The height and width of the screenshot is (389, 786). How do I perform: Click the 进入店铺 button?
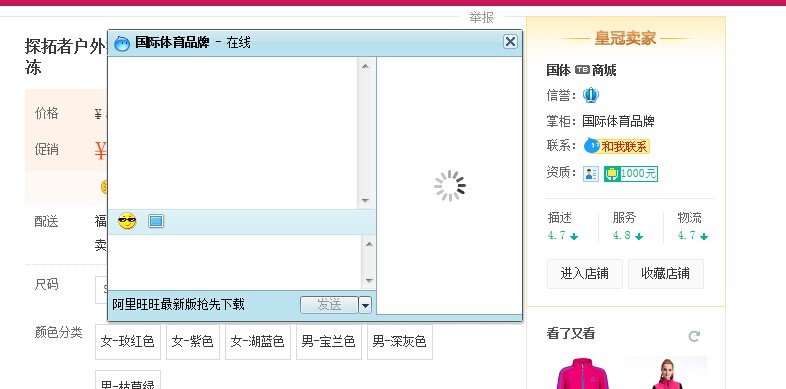tap(584, 274)
